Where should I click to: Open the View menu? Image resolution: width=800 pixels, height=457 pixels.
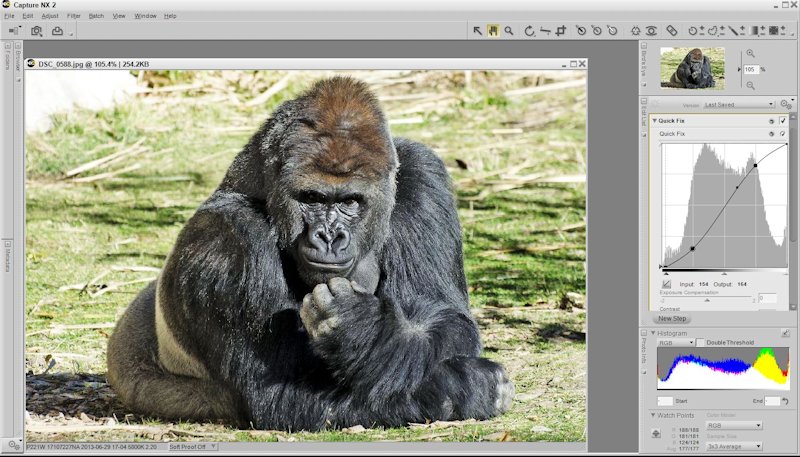pyautogui.click(x=119, y=16)
